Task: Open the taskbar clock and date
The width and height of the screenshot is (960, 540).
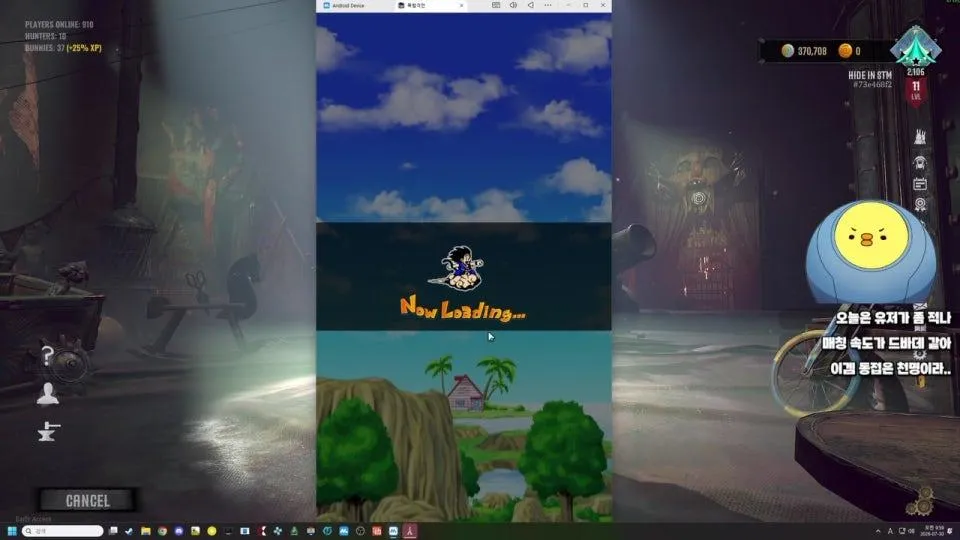Action: (934, 531)
